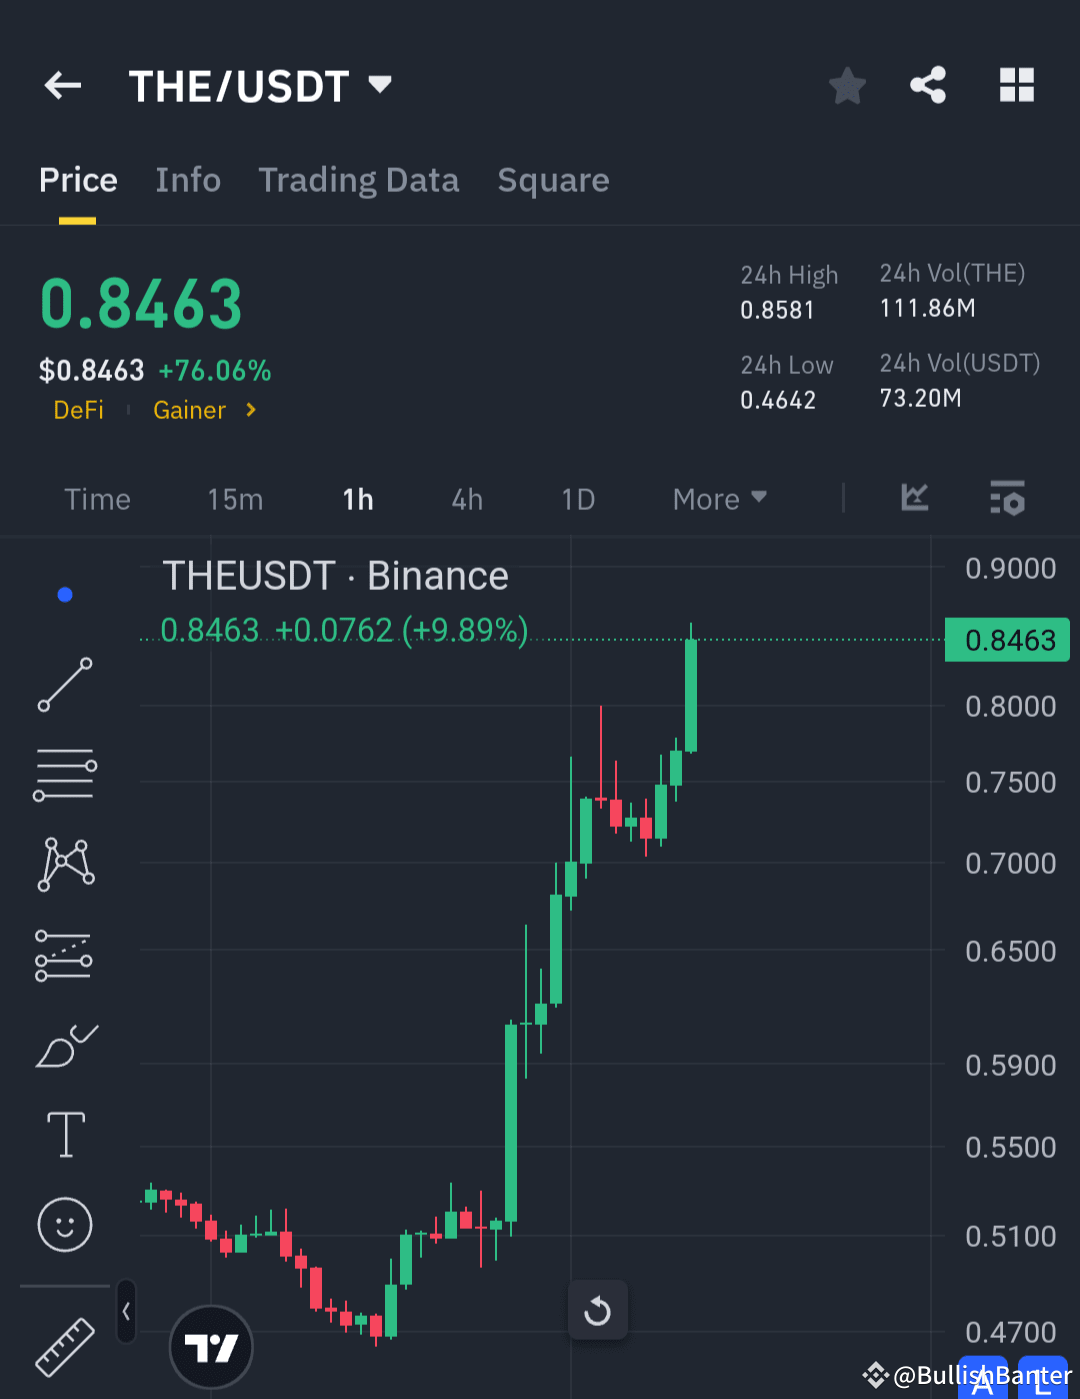
Task: Open the Gainer category link
Action: 189,410
